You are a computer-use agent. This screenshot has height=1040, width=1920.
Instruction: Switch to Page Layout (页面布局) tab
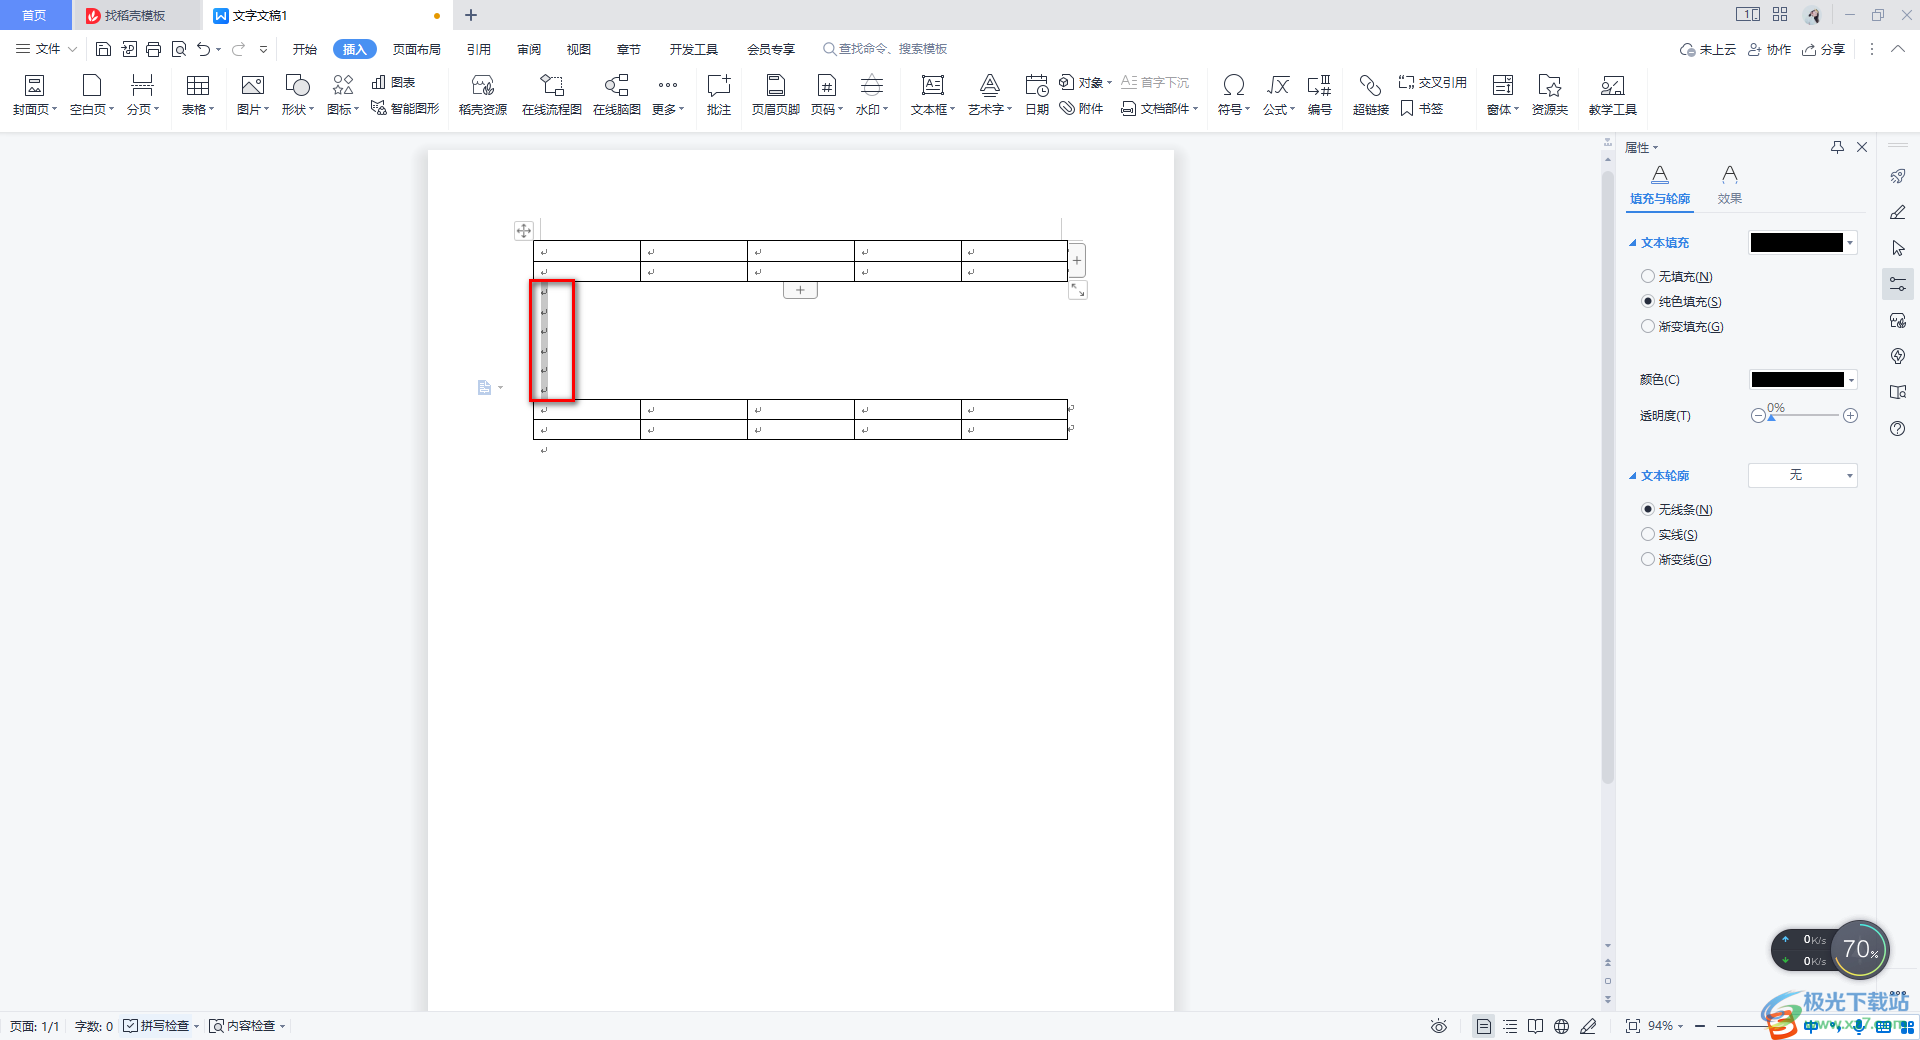417,49
